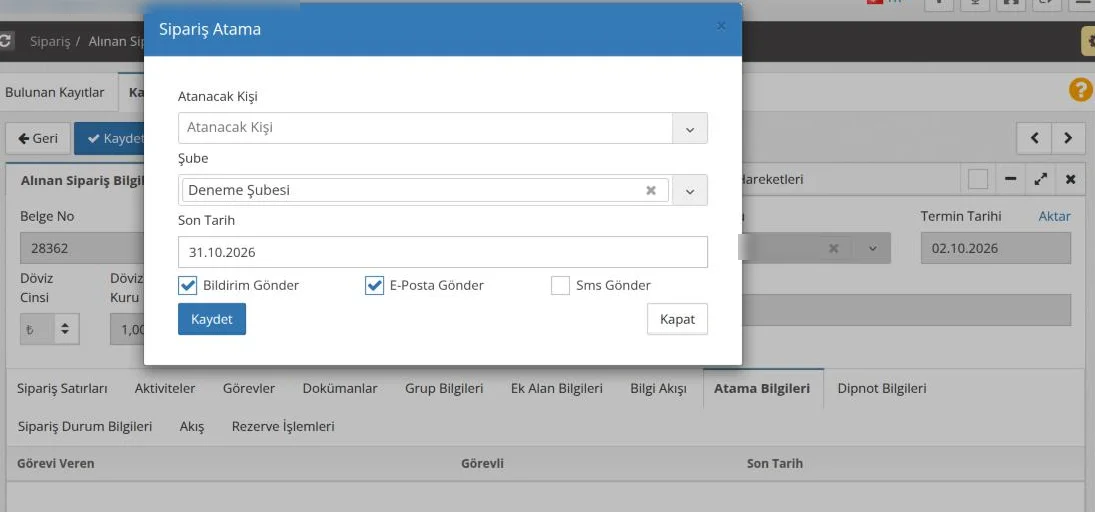Screen dimensions: 1095x512
Task: Close the panel with X icon
Action: (x=1070, y=180)
